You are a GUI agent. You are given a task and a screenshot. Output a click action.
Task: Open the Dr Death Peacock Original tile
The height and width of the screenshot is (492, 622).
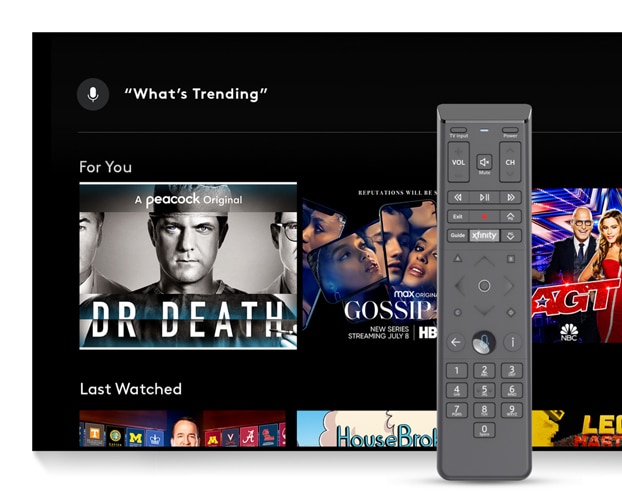click(188, 266)
